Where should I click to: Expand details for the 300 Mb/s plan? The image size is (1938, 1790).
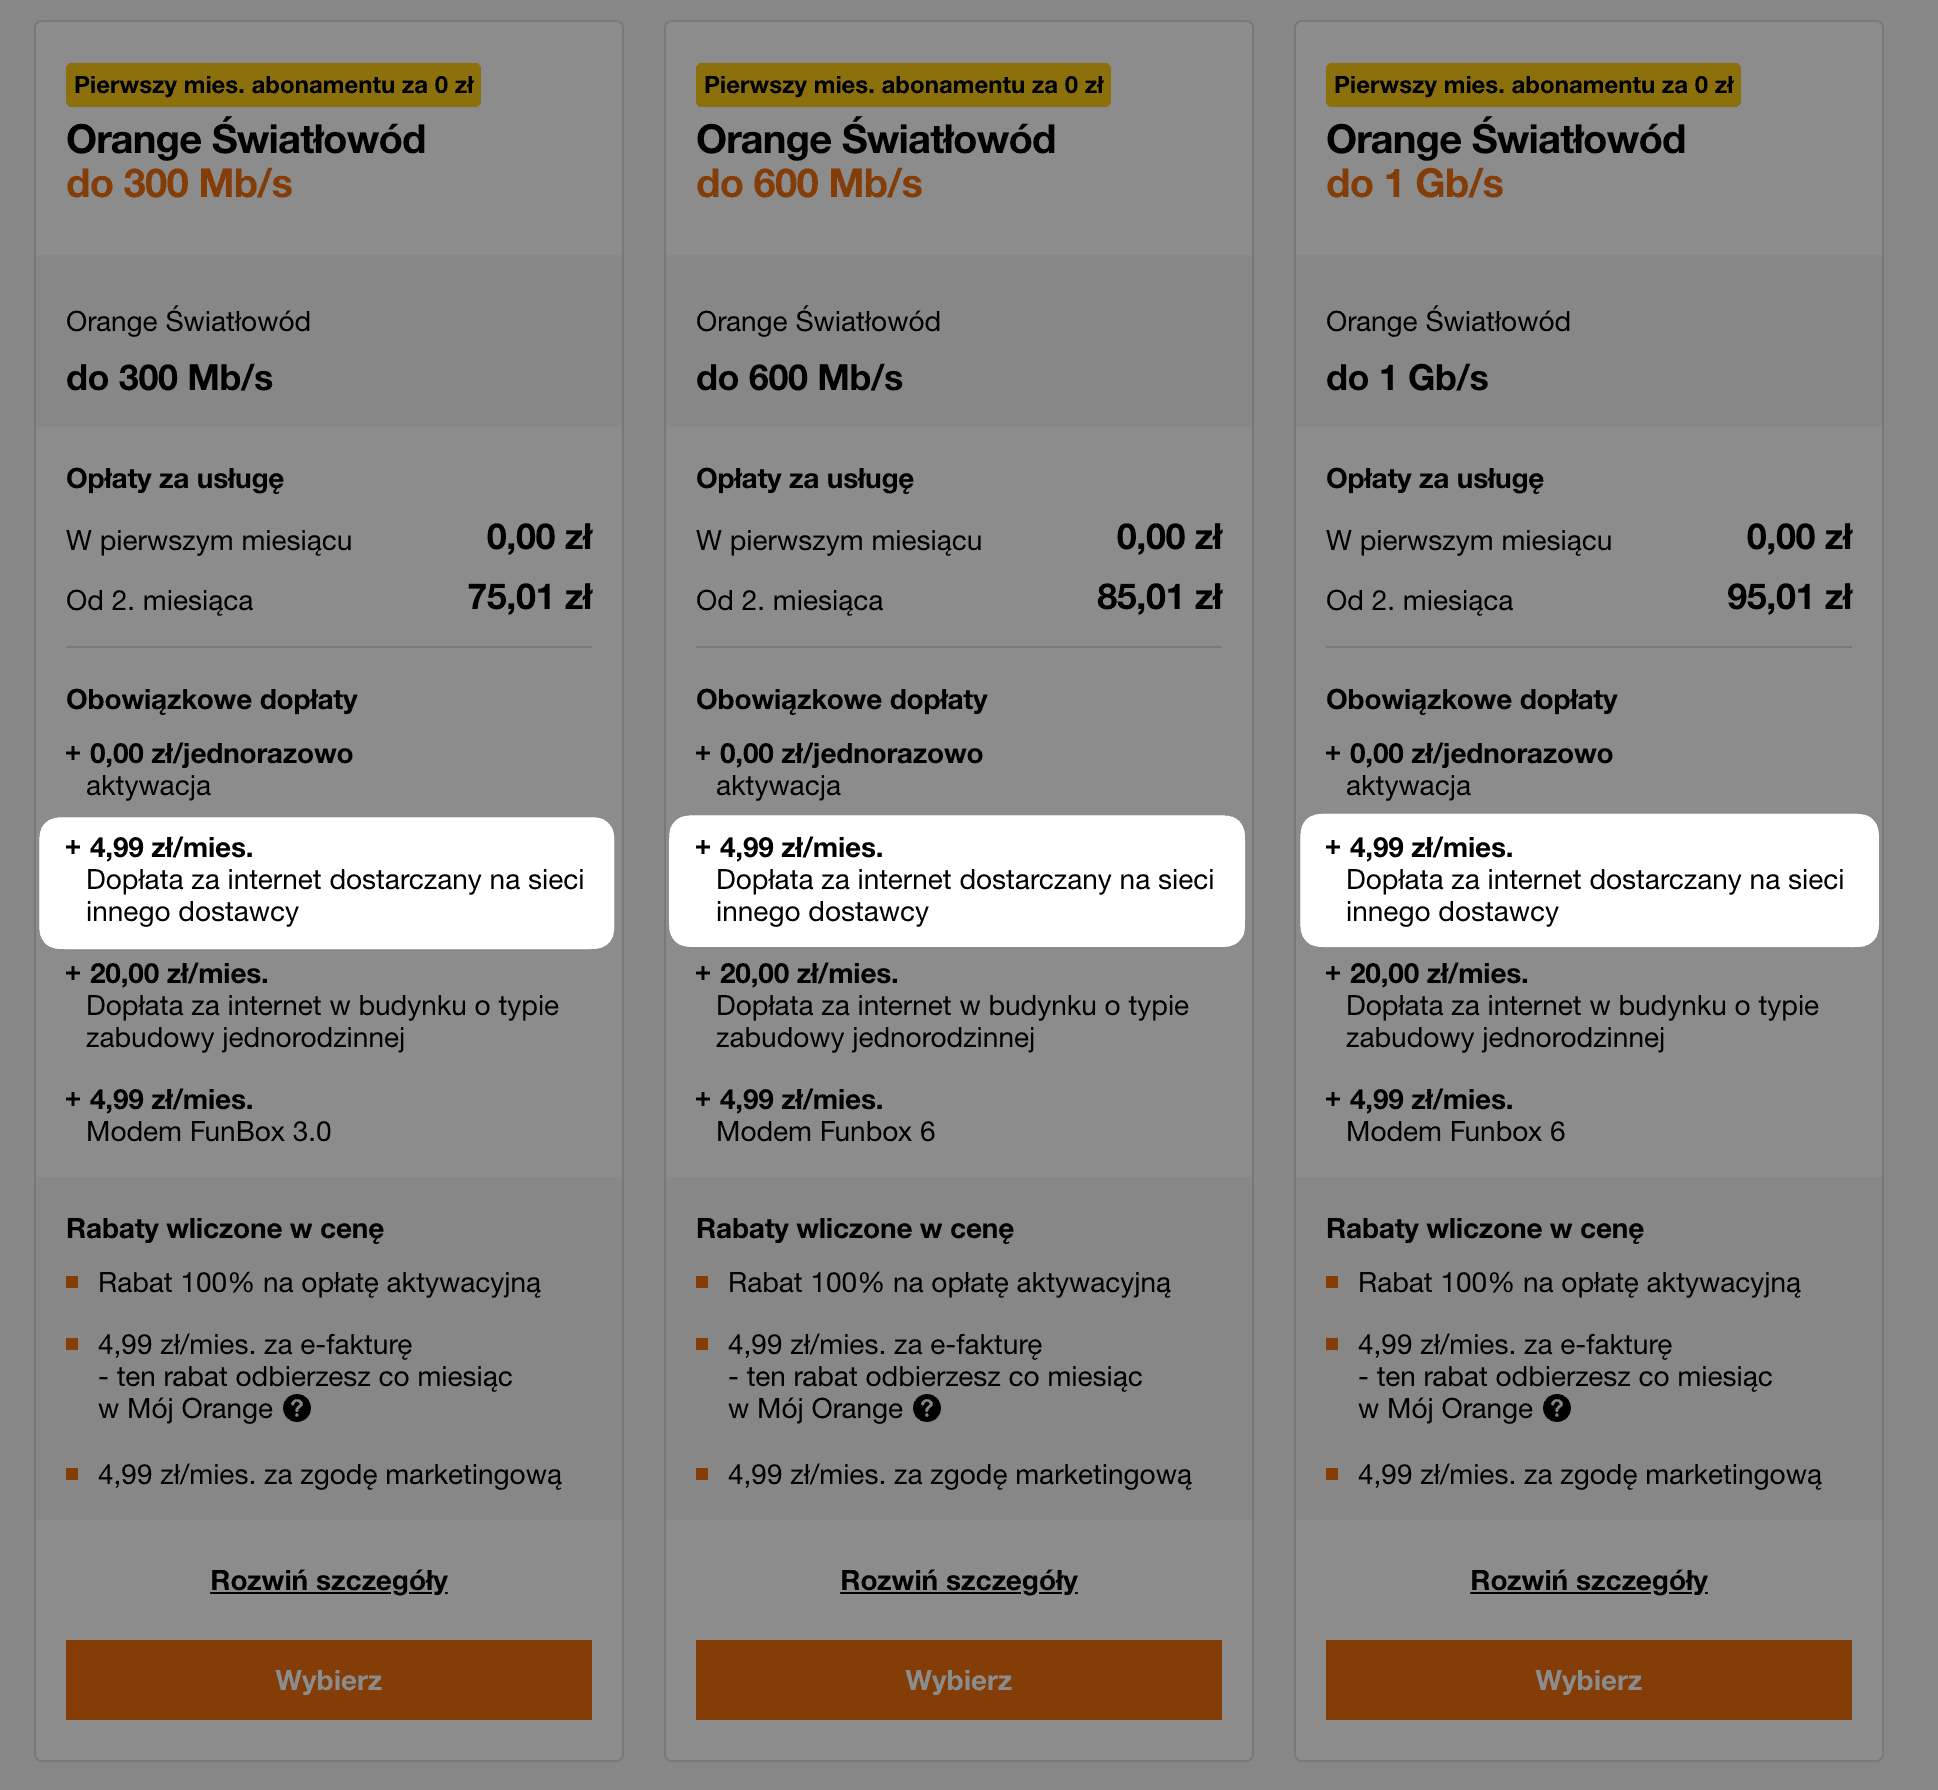(x=329, y=1580)
